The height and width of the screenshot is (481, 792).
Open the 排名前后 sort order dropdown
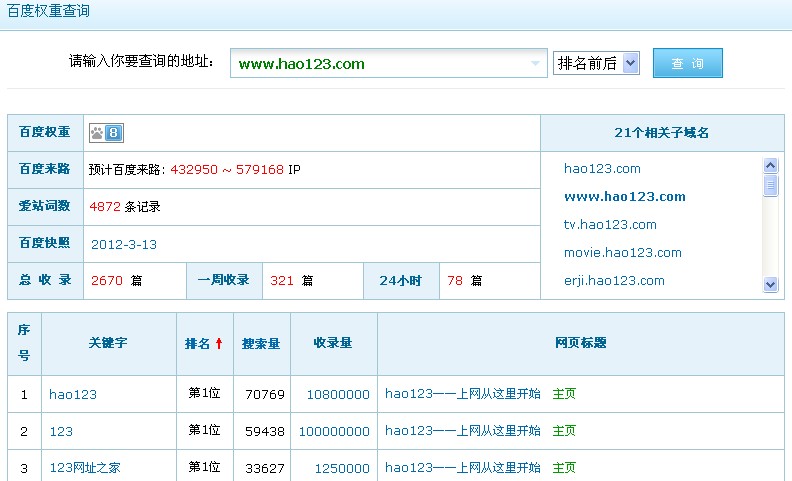click(596, 63)
